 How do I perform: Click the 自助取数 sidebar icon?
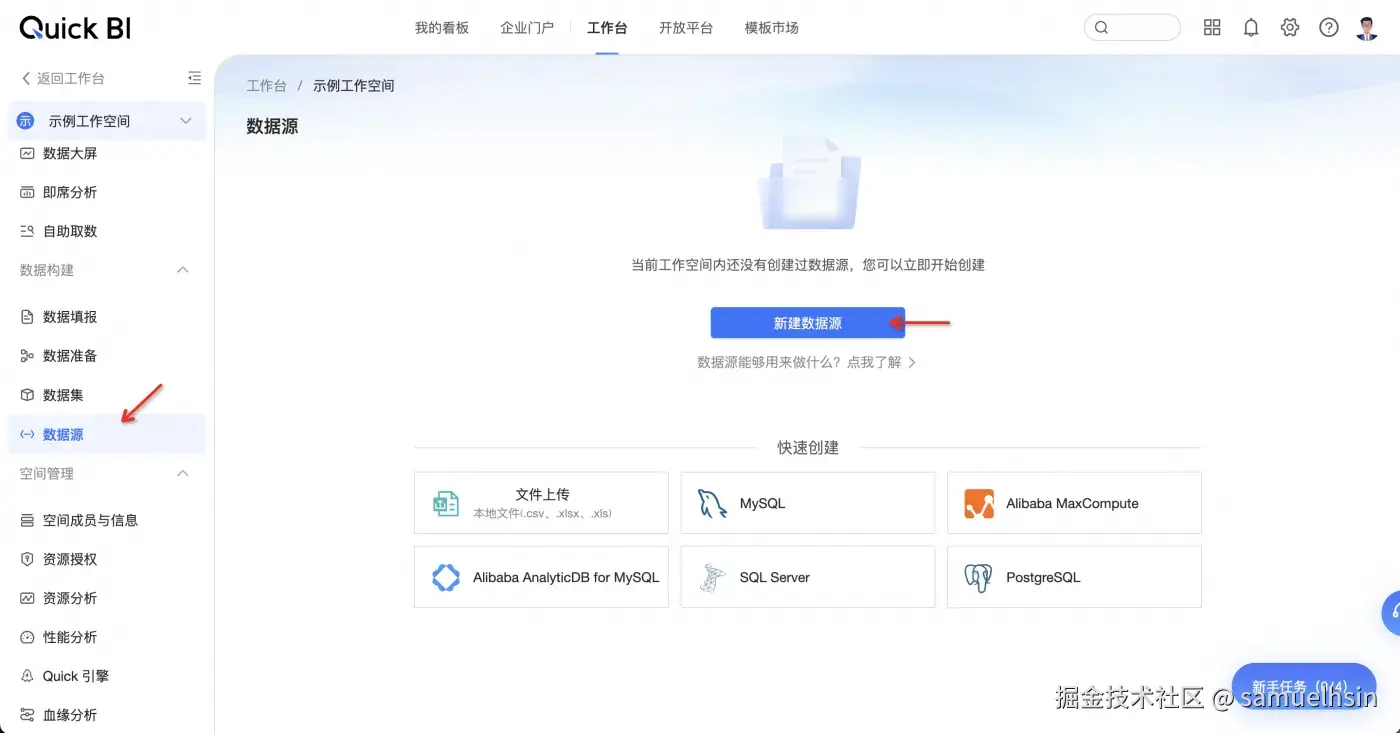[x=27, y=231]
